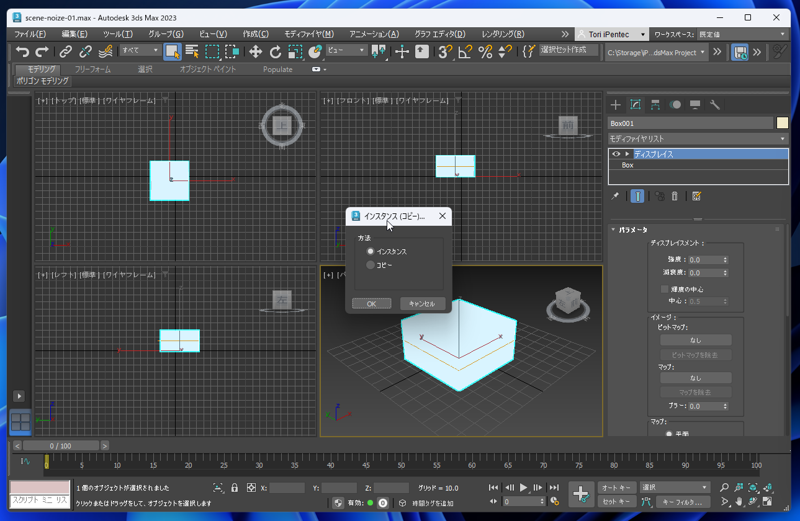The height and width of the screenshot is (521, 800).
Task: Open Select by Name list icon
Action: pos(192,52)
